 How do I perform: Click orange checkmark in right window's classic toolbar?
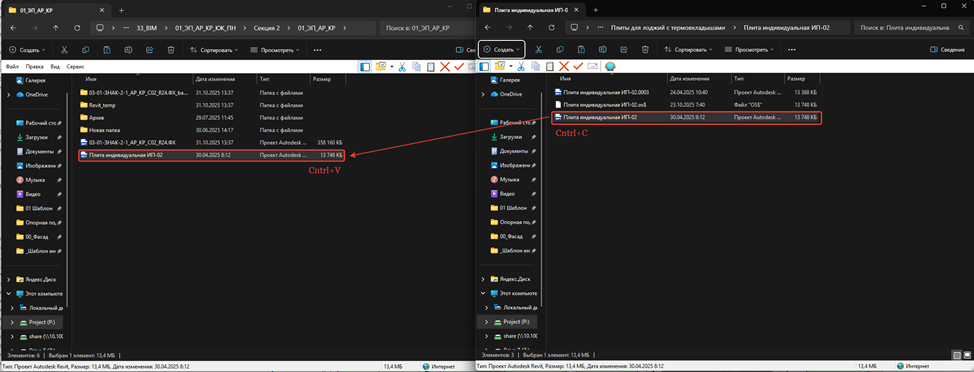(x=578, y=66)
